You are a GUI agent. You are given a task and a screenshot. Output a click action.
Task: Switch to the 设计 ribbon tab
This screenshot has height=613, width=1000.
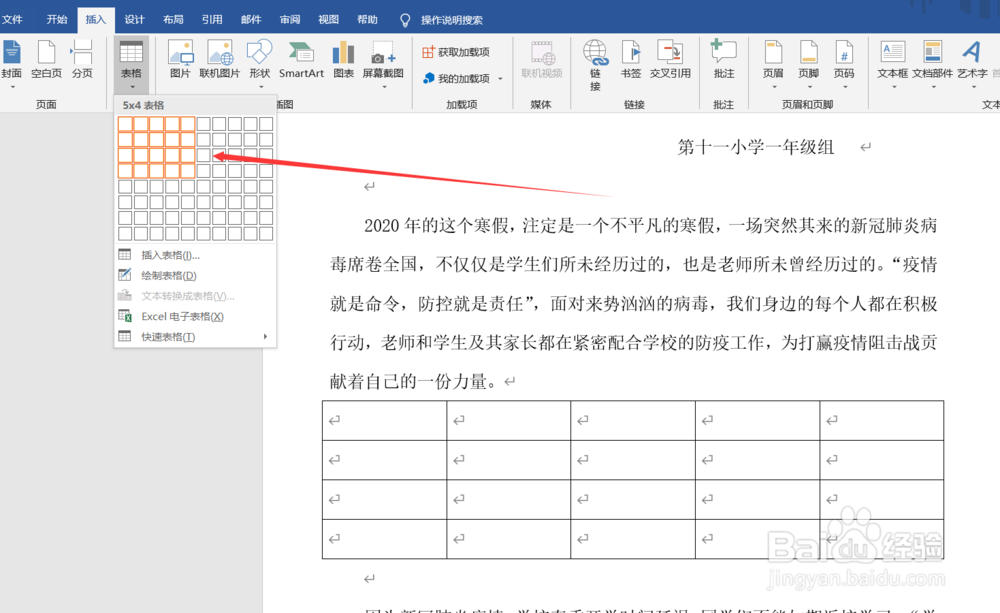134,19
